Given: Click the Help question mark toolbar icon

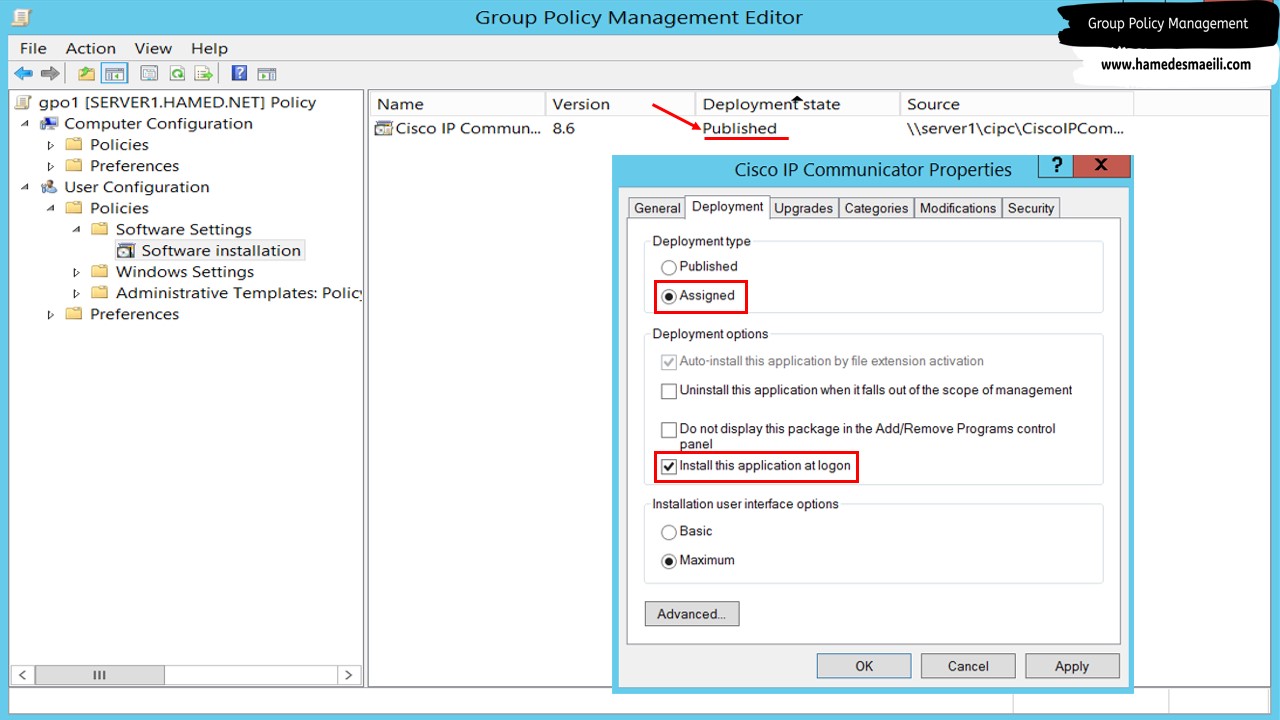Looking at the screenshot, I should [239, 73].
